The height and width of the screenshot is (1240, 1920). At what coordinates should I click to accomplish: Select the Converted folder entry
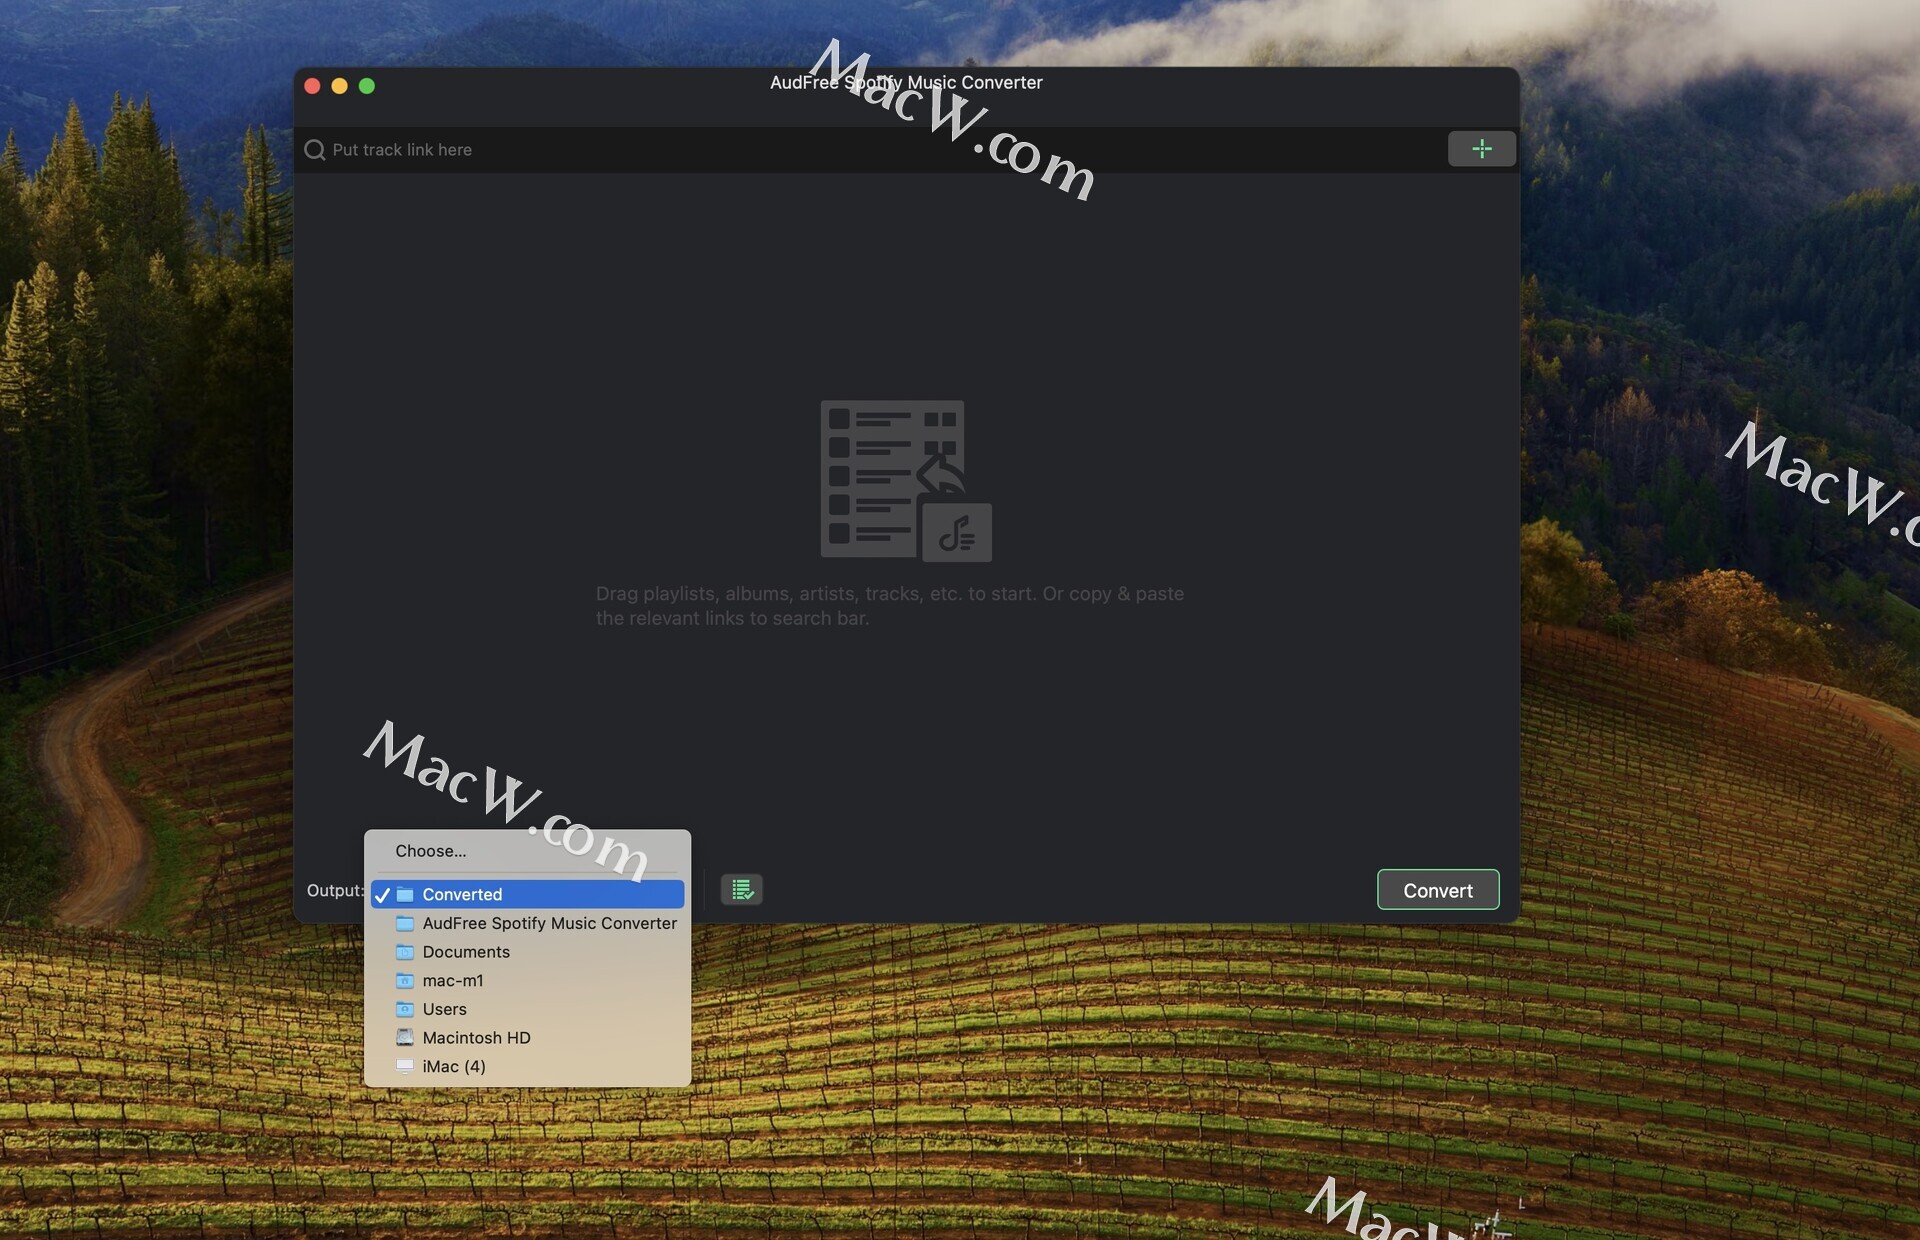click(x=527, y=894)
